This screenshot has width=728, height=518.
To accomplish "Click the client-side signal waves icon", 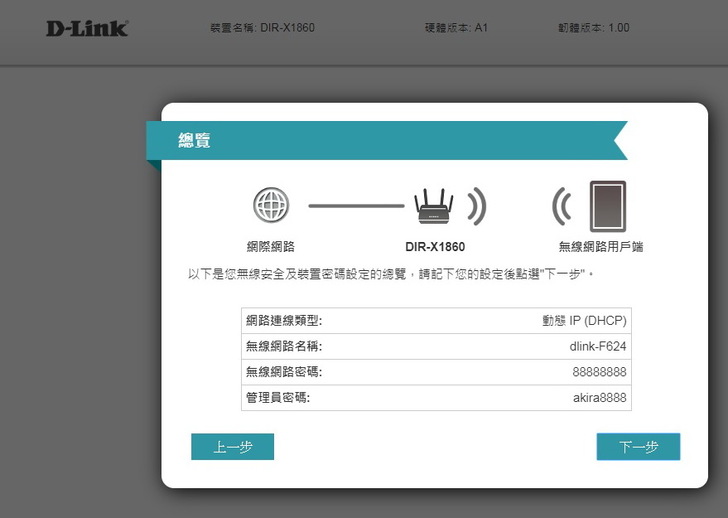I will pyautogui.click(x=562, y=206).
